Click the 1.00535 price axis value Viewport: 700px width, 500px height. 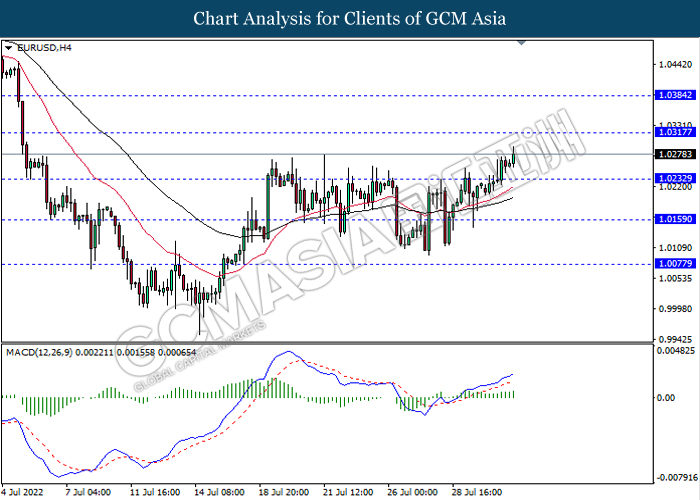click(675, 278)
